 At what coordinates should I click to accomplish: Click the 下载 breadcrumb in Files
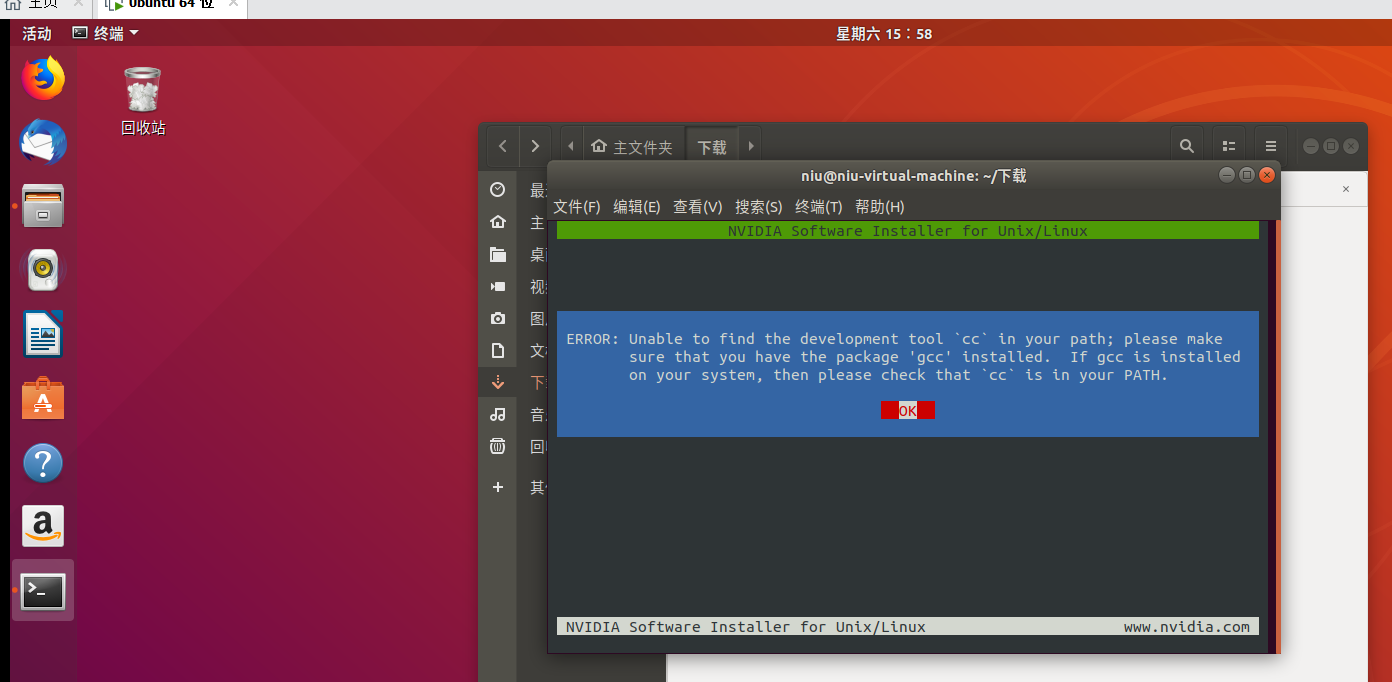pos(712,146)
